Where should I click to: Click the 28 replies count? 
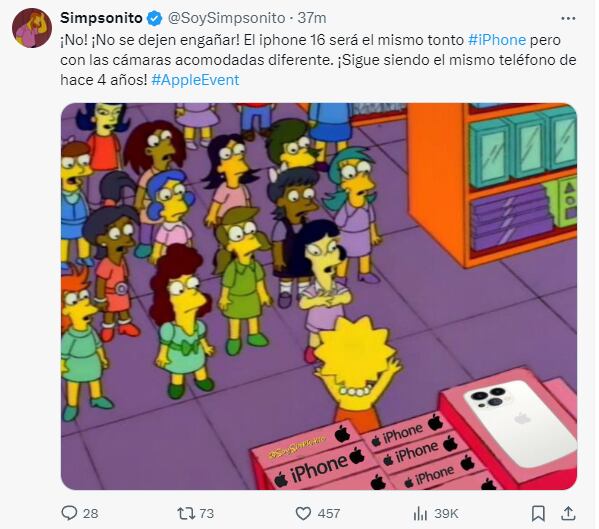click(x=91, y=513)
